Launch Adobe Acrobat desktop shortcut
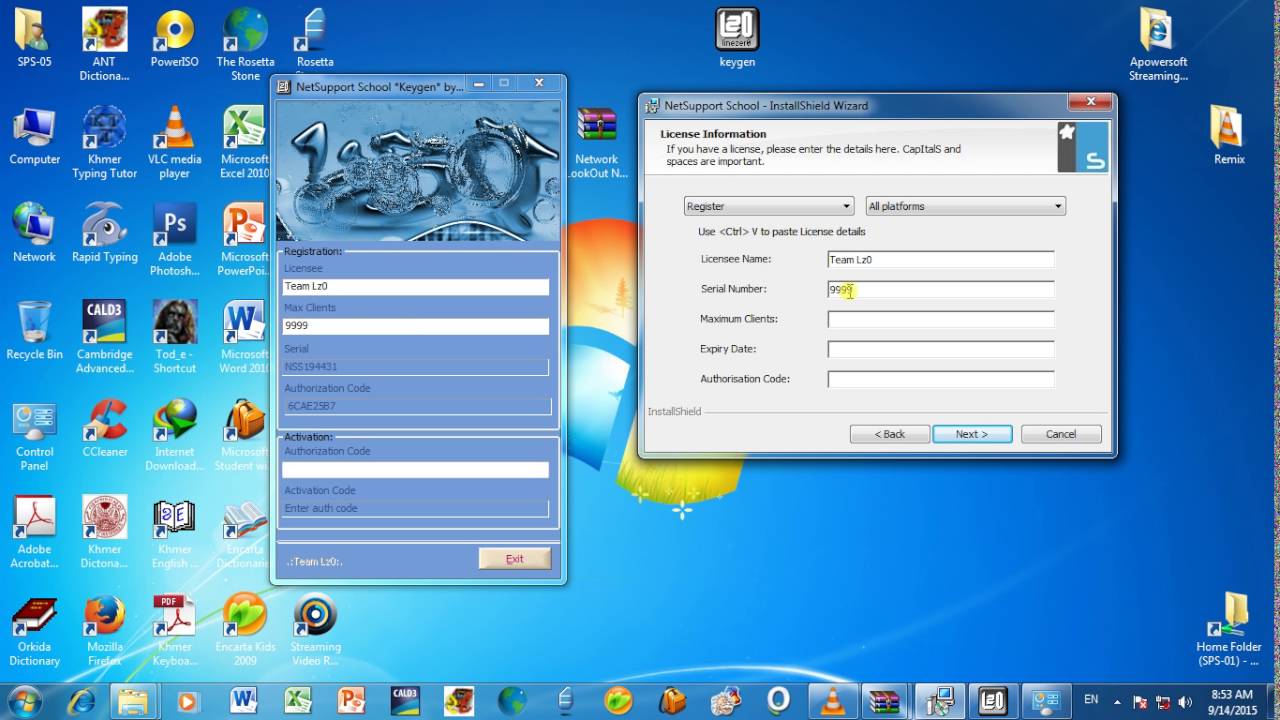This screenshot has width=1280, height=720. (34, 532)
